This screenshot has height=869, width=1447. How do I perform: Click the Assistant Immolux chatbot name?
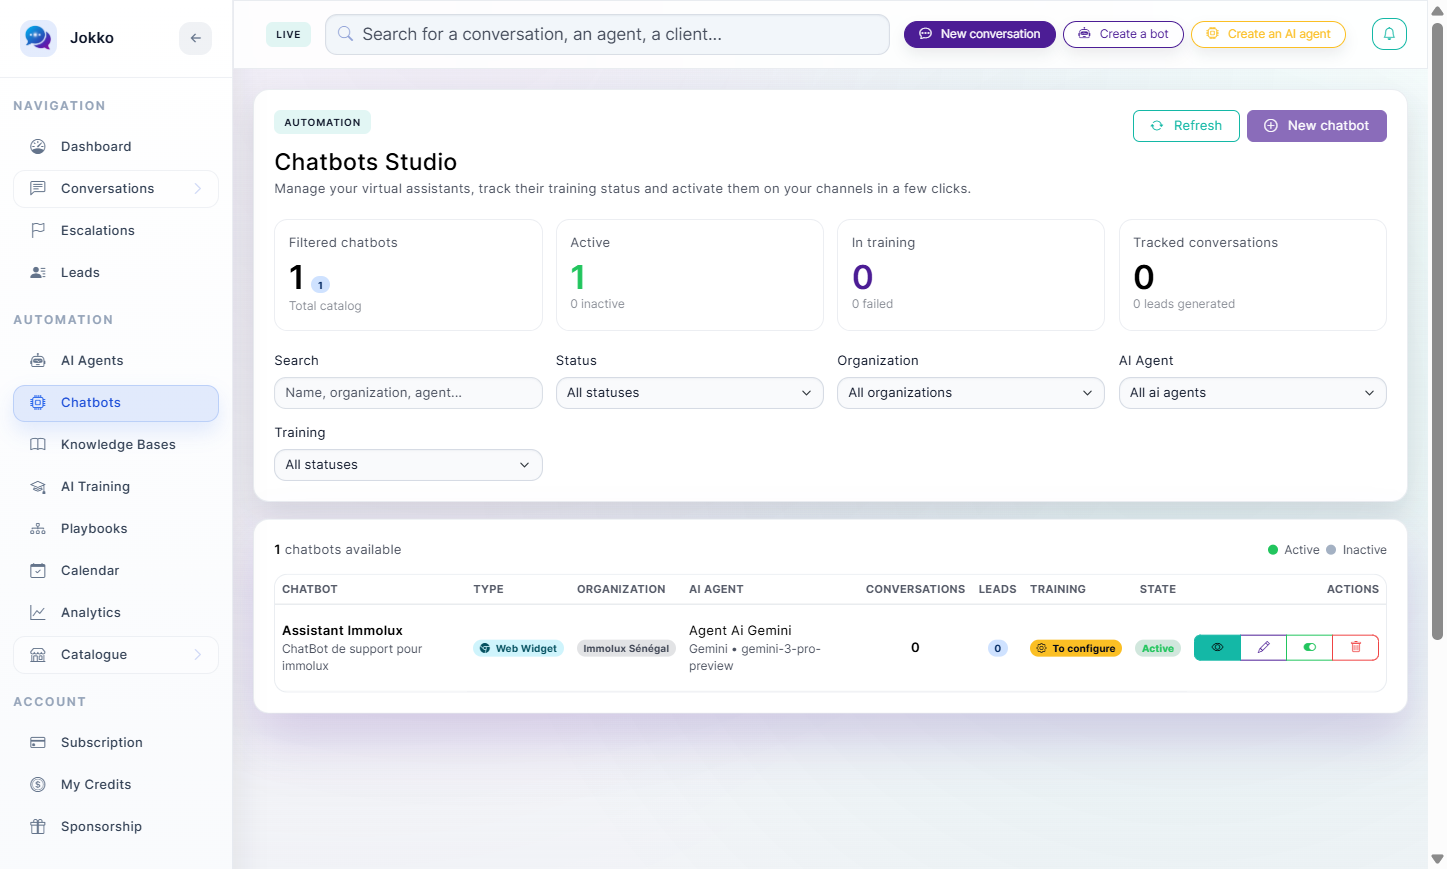coord(342,631)
